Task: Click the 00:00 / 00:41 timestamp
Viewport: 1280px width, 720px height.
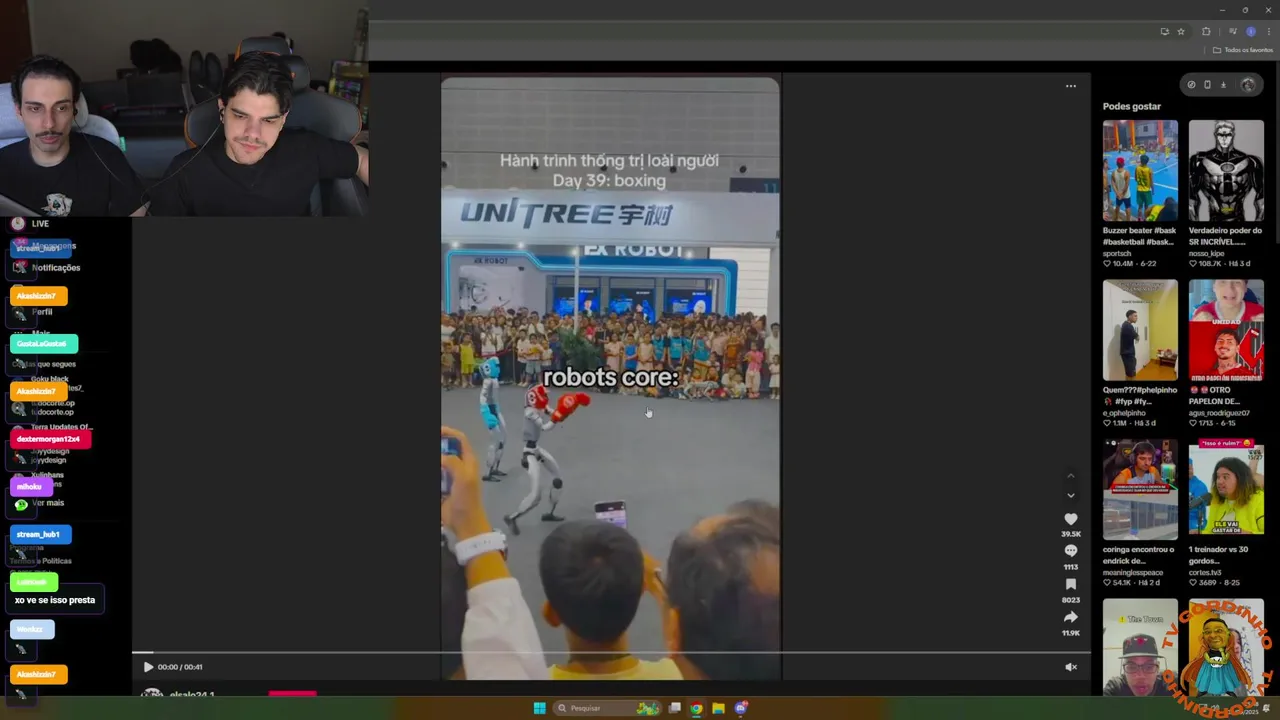Action: (180, 667)
